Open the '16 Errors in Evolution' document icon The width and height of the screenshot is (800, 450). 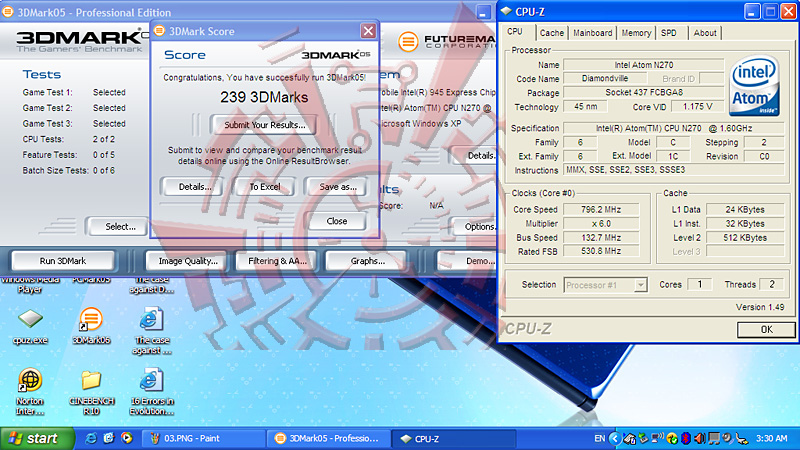[x=152, y=380]
